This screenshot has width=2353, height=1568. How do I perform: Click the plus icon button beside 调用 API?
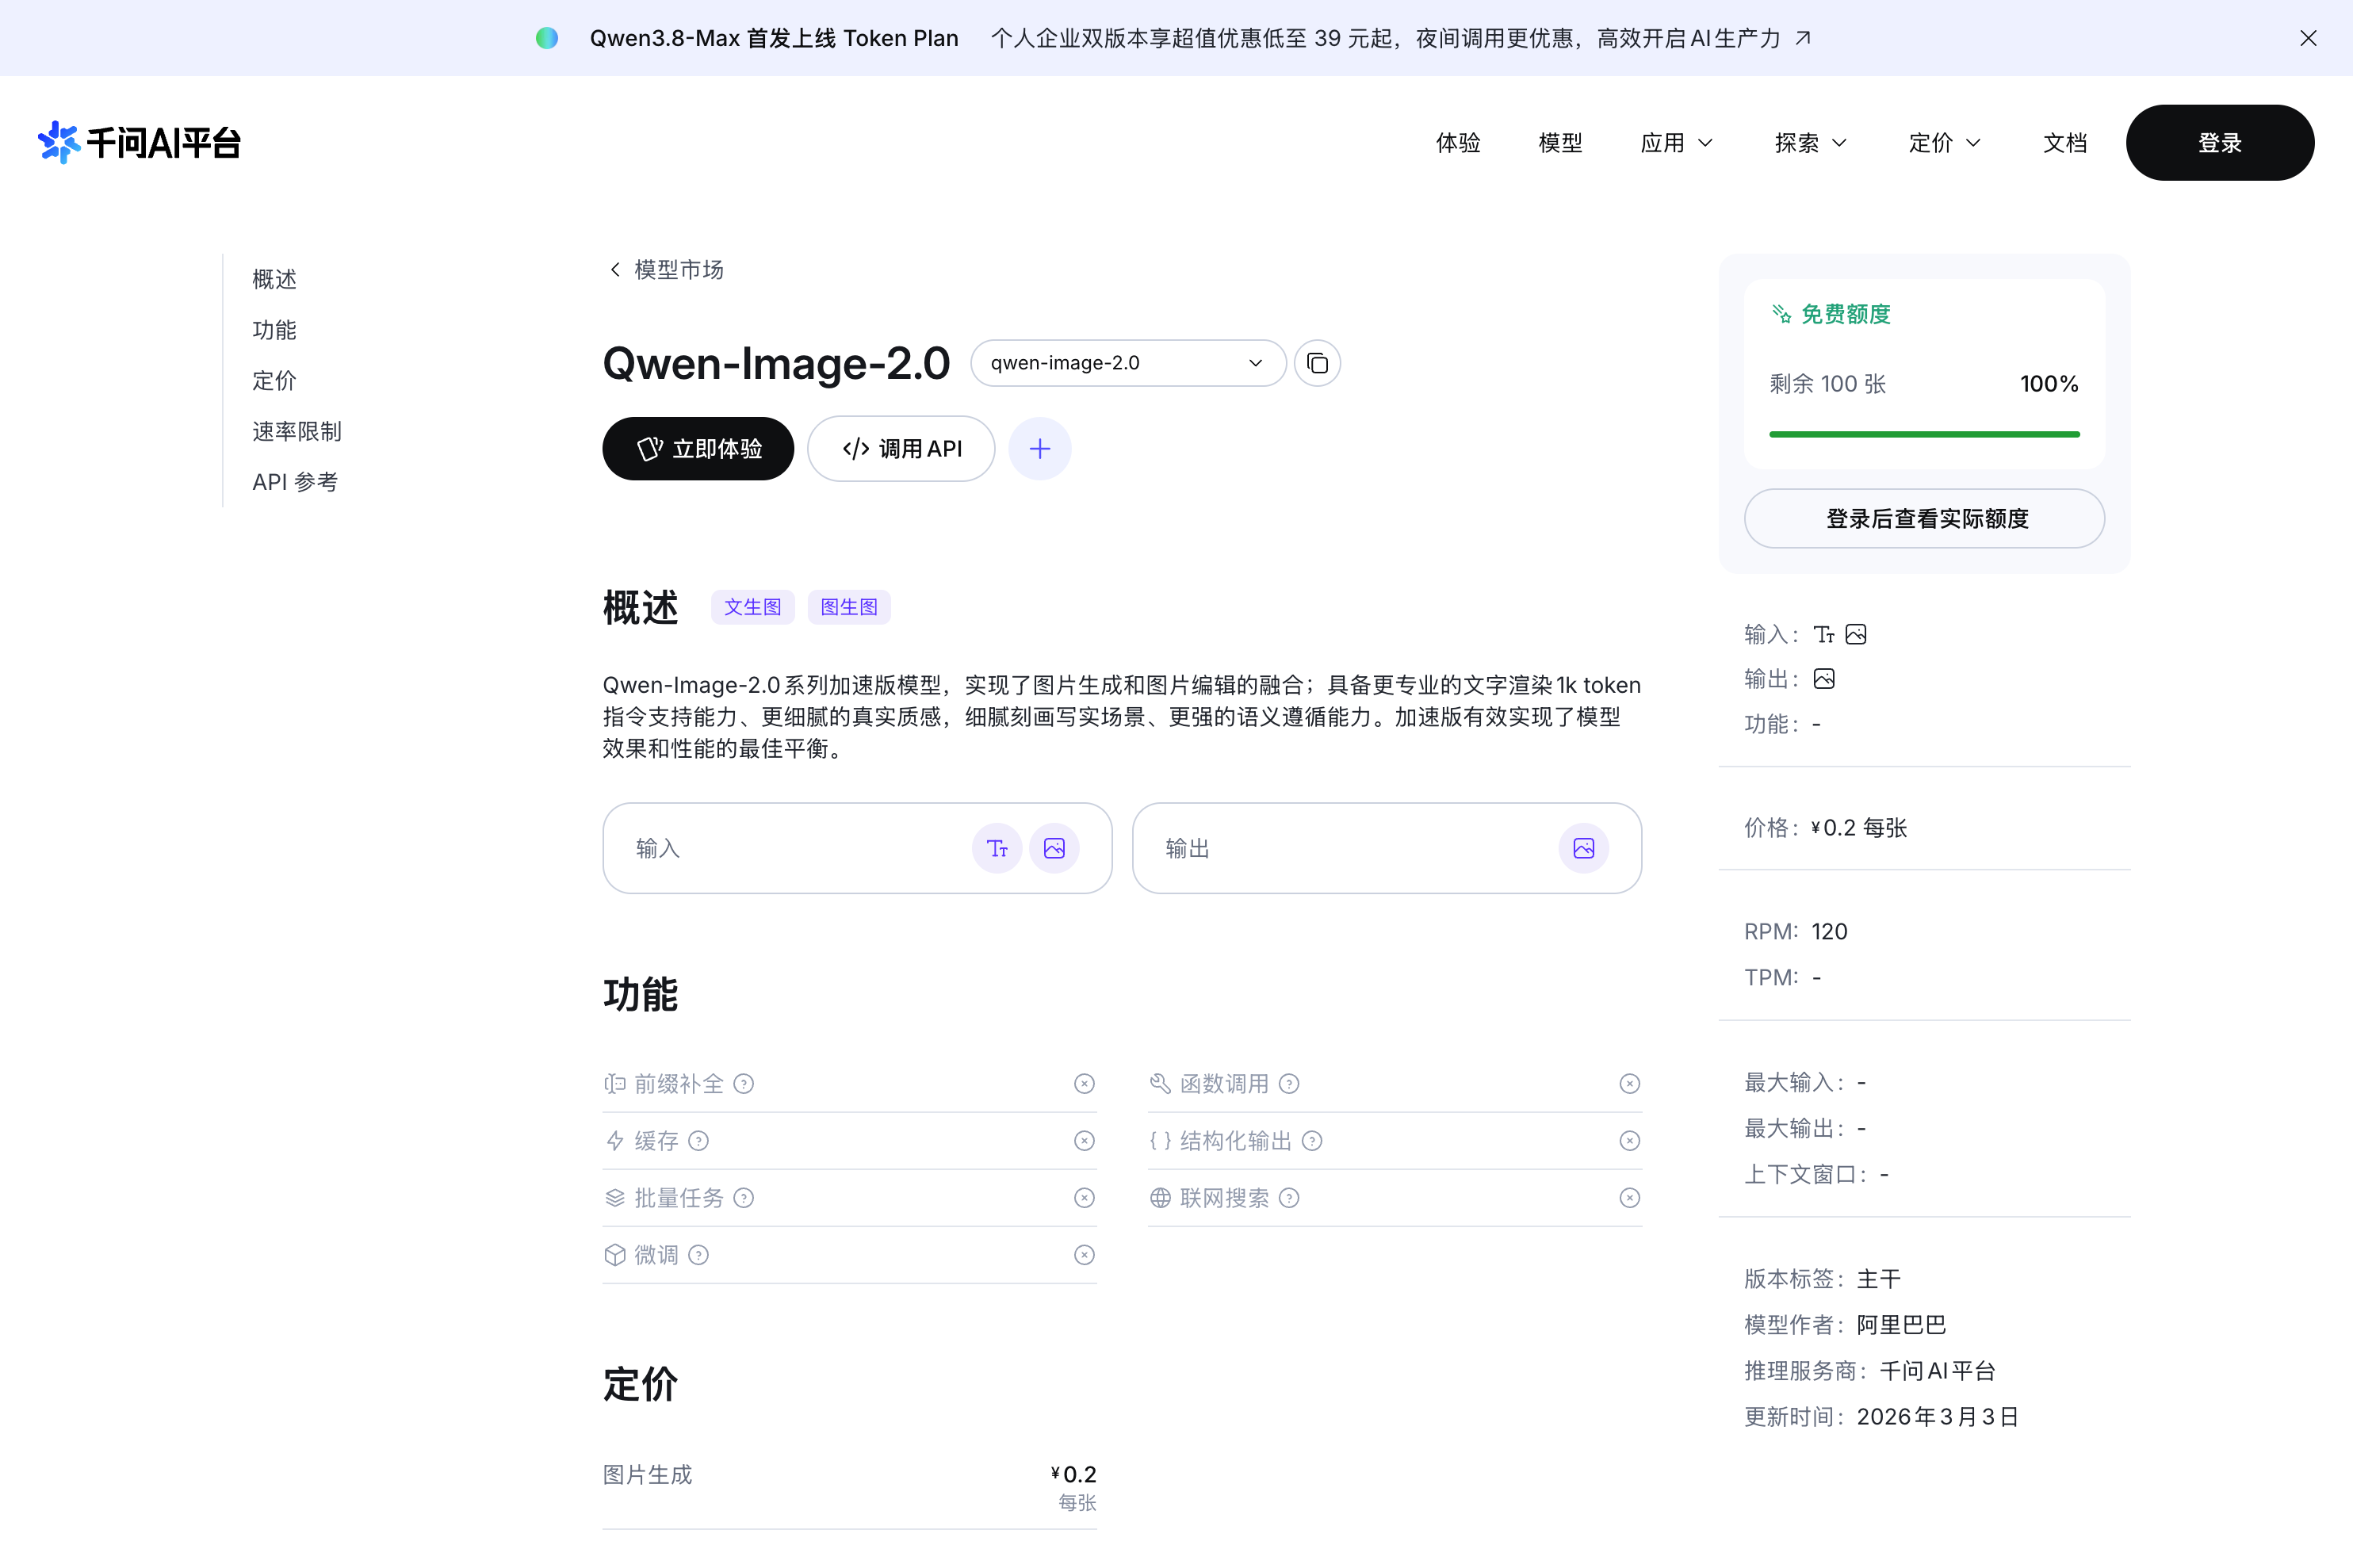pos(1040,449)
